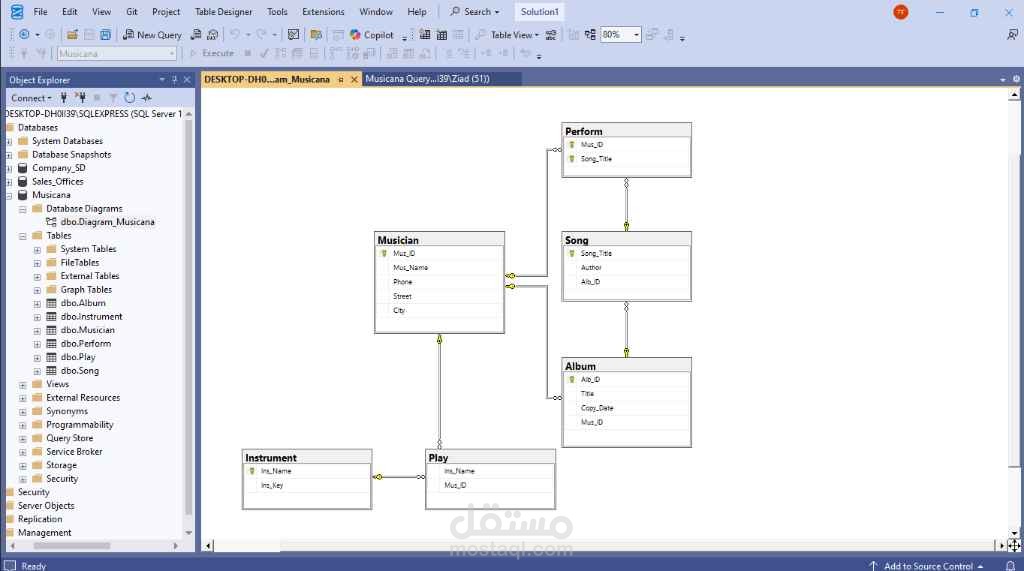
Task: Open the File menu
Action: pos(40,12)
